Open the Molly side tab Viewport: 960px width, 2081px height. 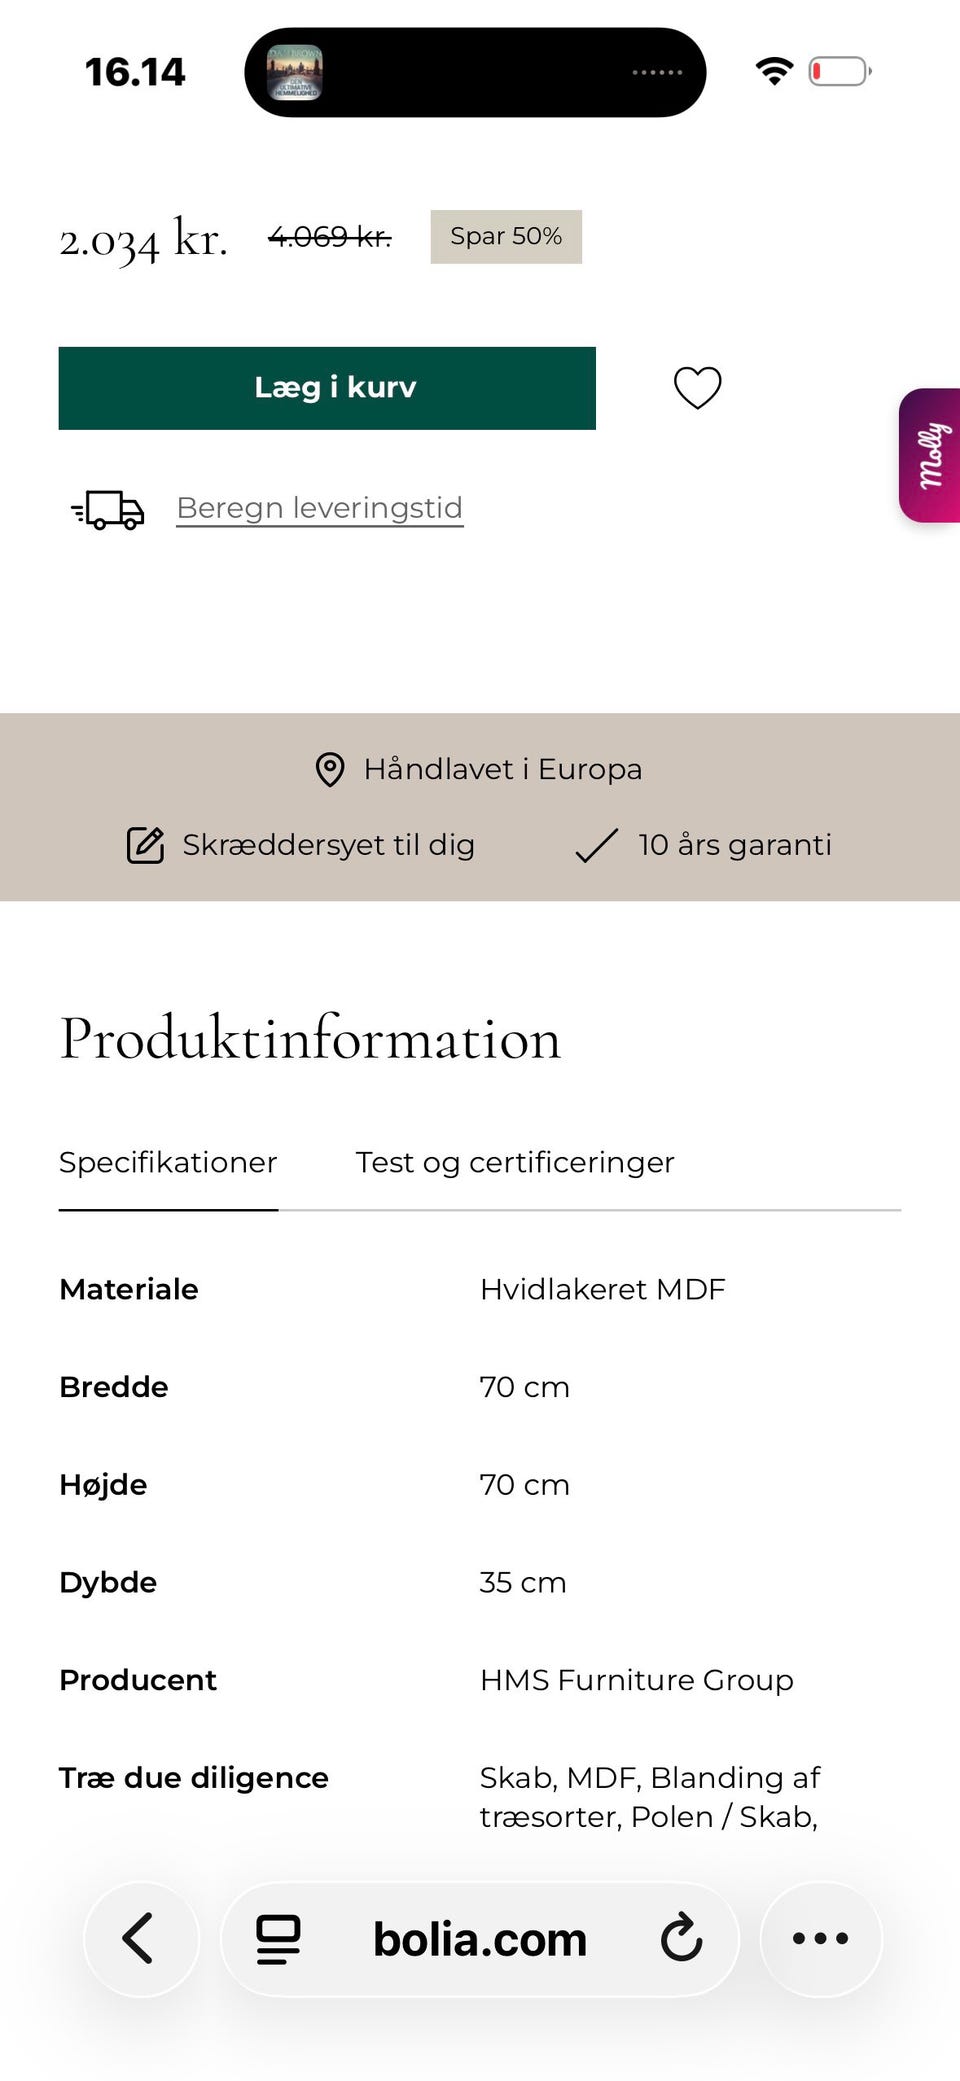[x=931, y=455]
